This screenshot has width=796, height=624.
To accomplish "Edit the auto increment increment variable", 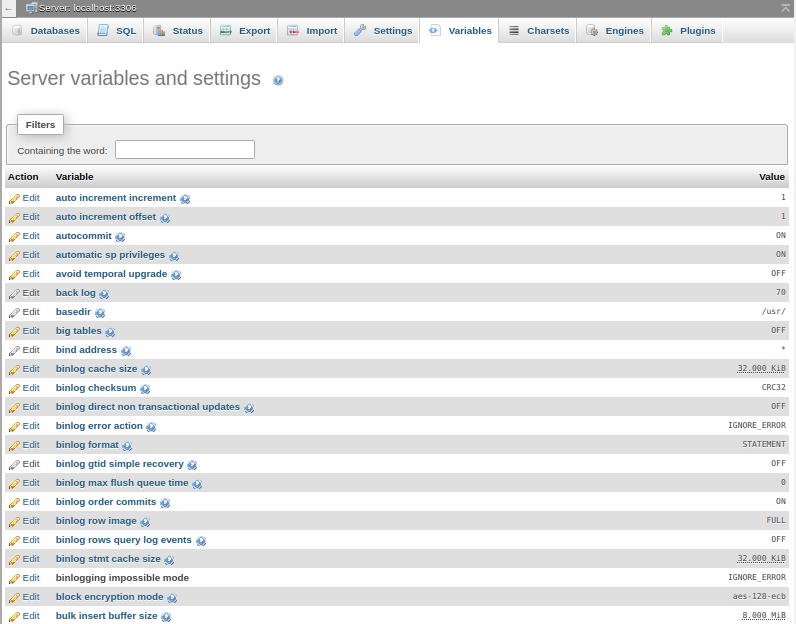I will click(x=24, y=198).
